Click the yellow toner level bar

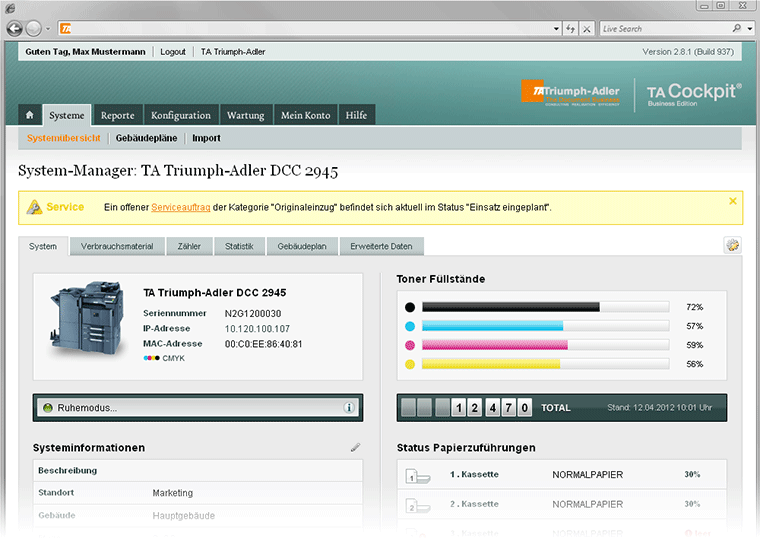tap(545, 364)
